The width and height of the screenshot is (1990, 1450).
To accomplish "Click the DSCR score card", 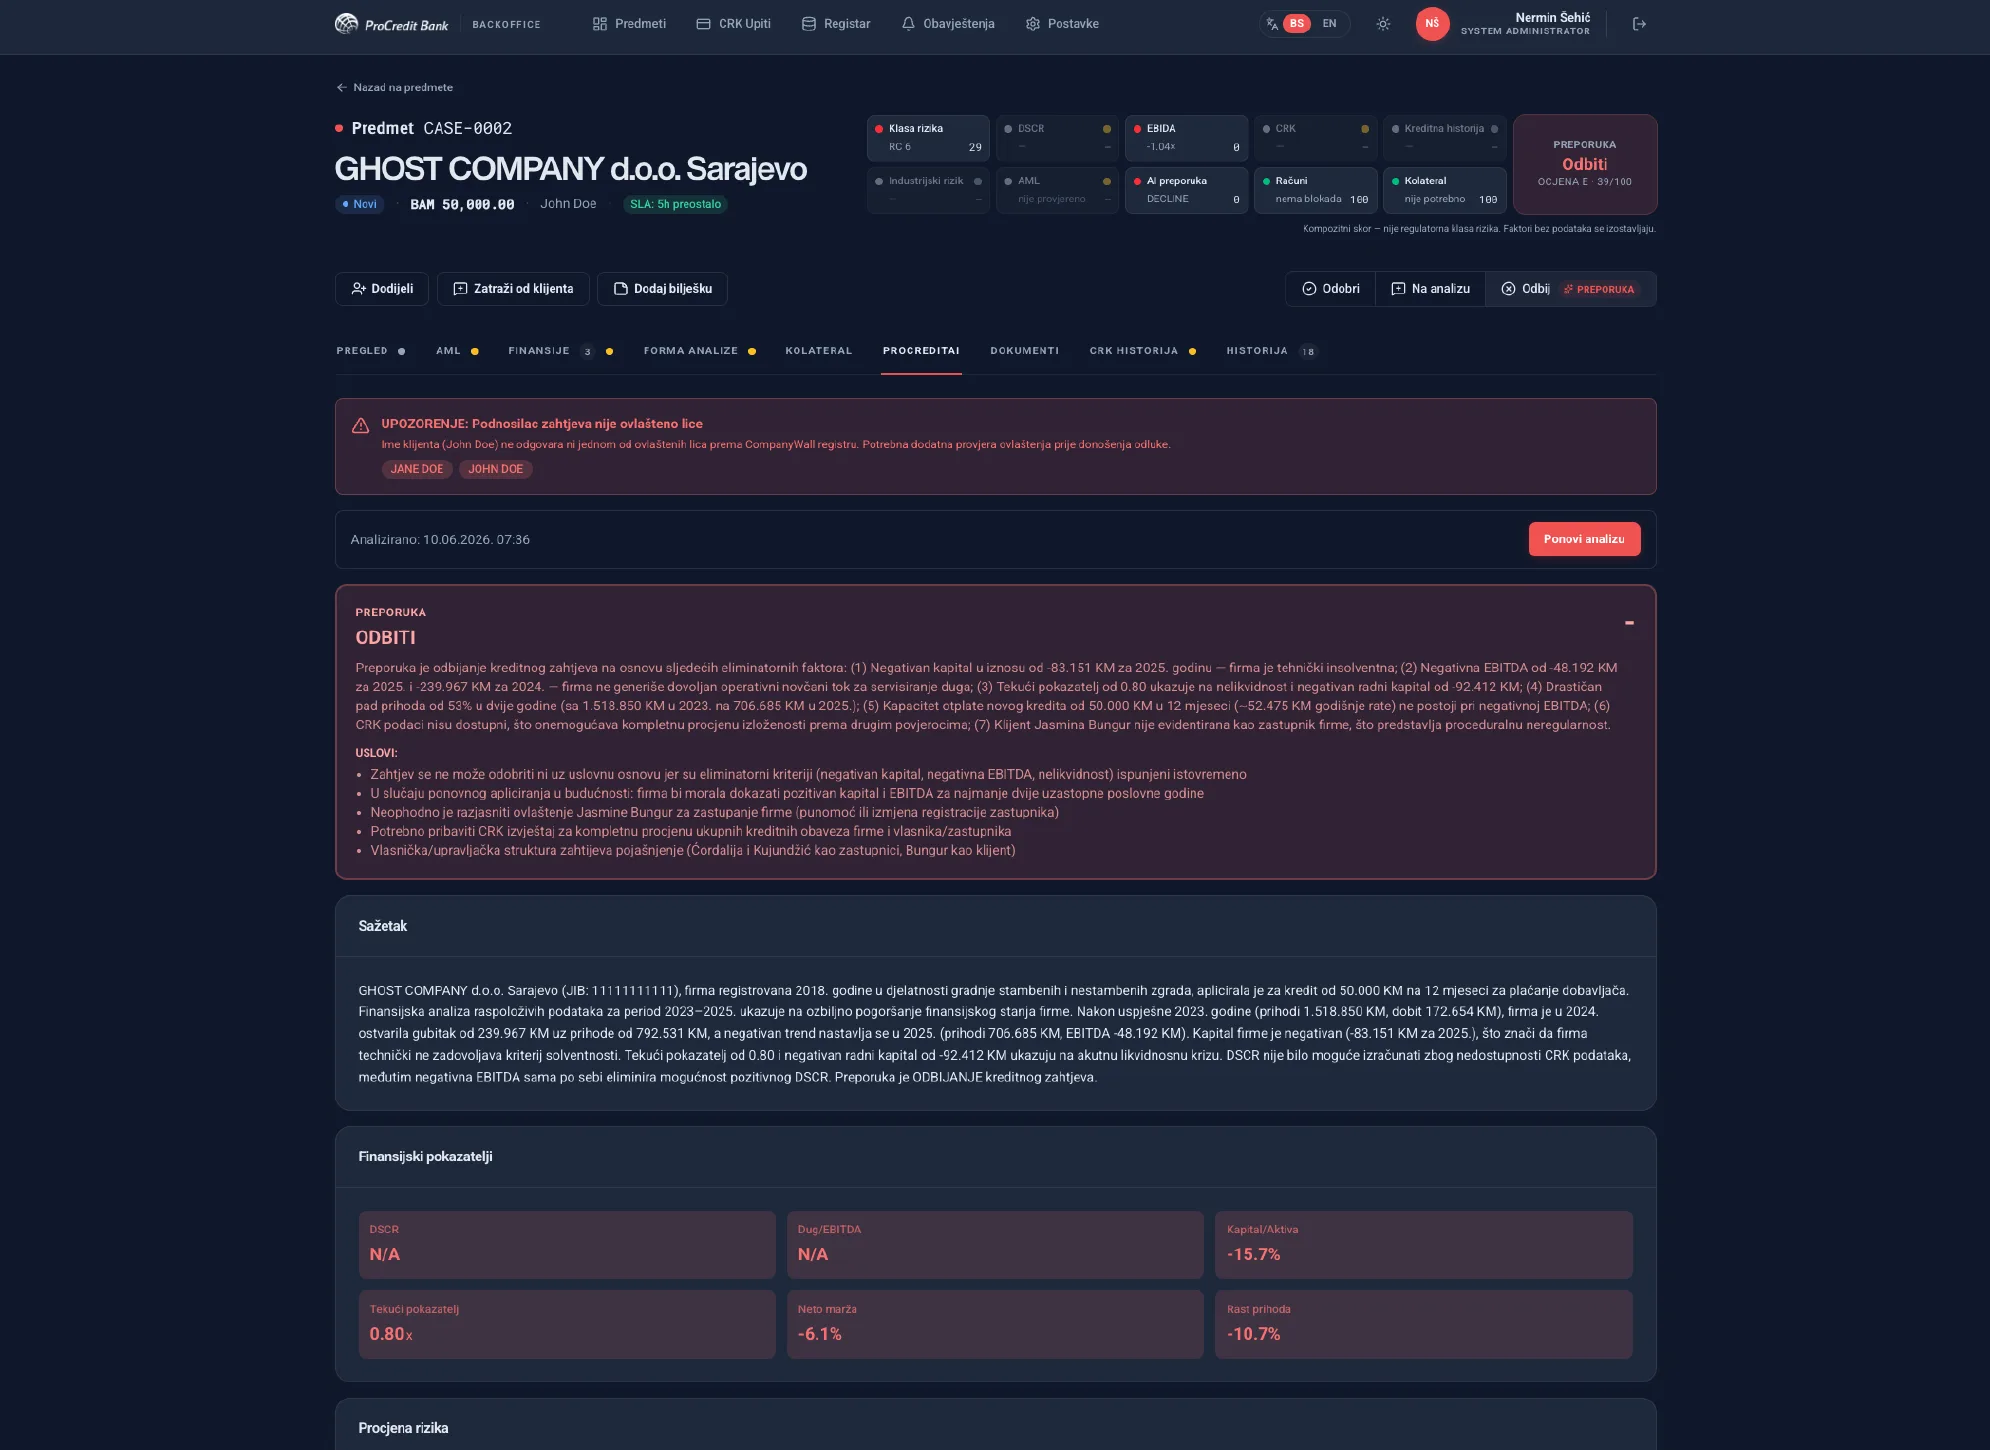I will (x=1057, y=138).
